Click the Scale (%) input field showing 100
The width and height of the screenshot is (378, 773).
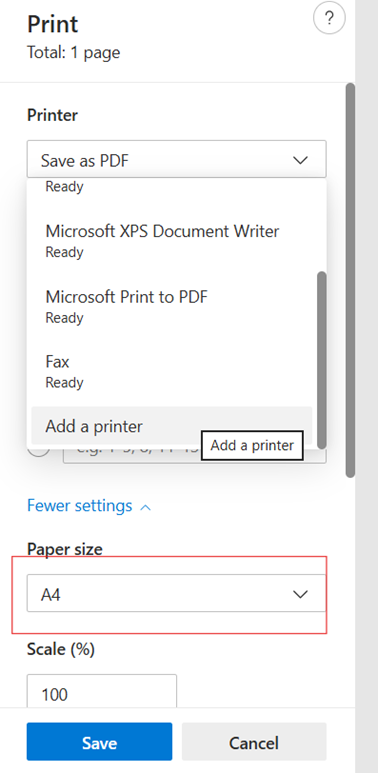102,692
